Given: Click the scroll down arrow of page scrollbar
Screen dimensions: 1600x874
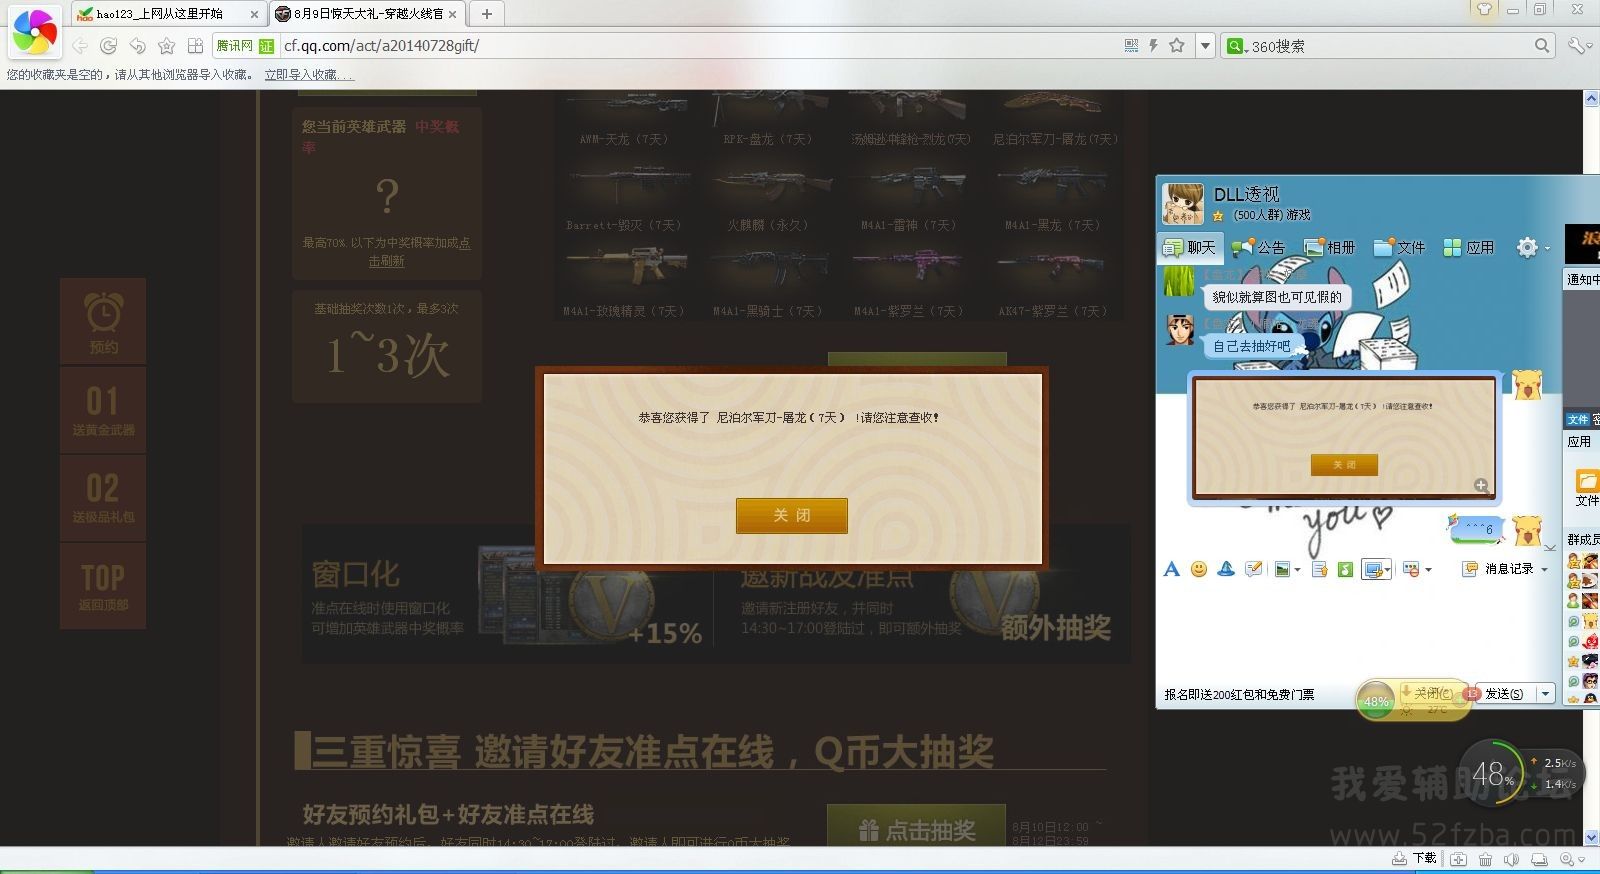Looking at the screenshot, I should [x=1591, y=837].
